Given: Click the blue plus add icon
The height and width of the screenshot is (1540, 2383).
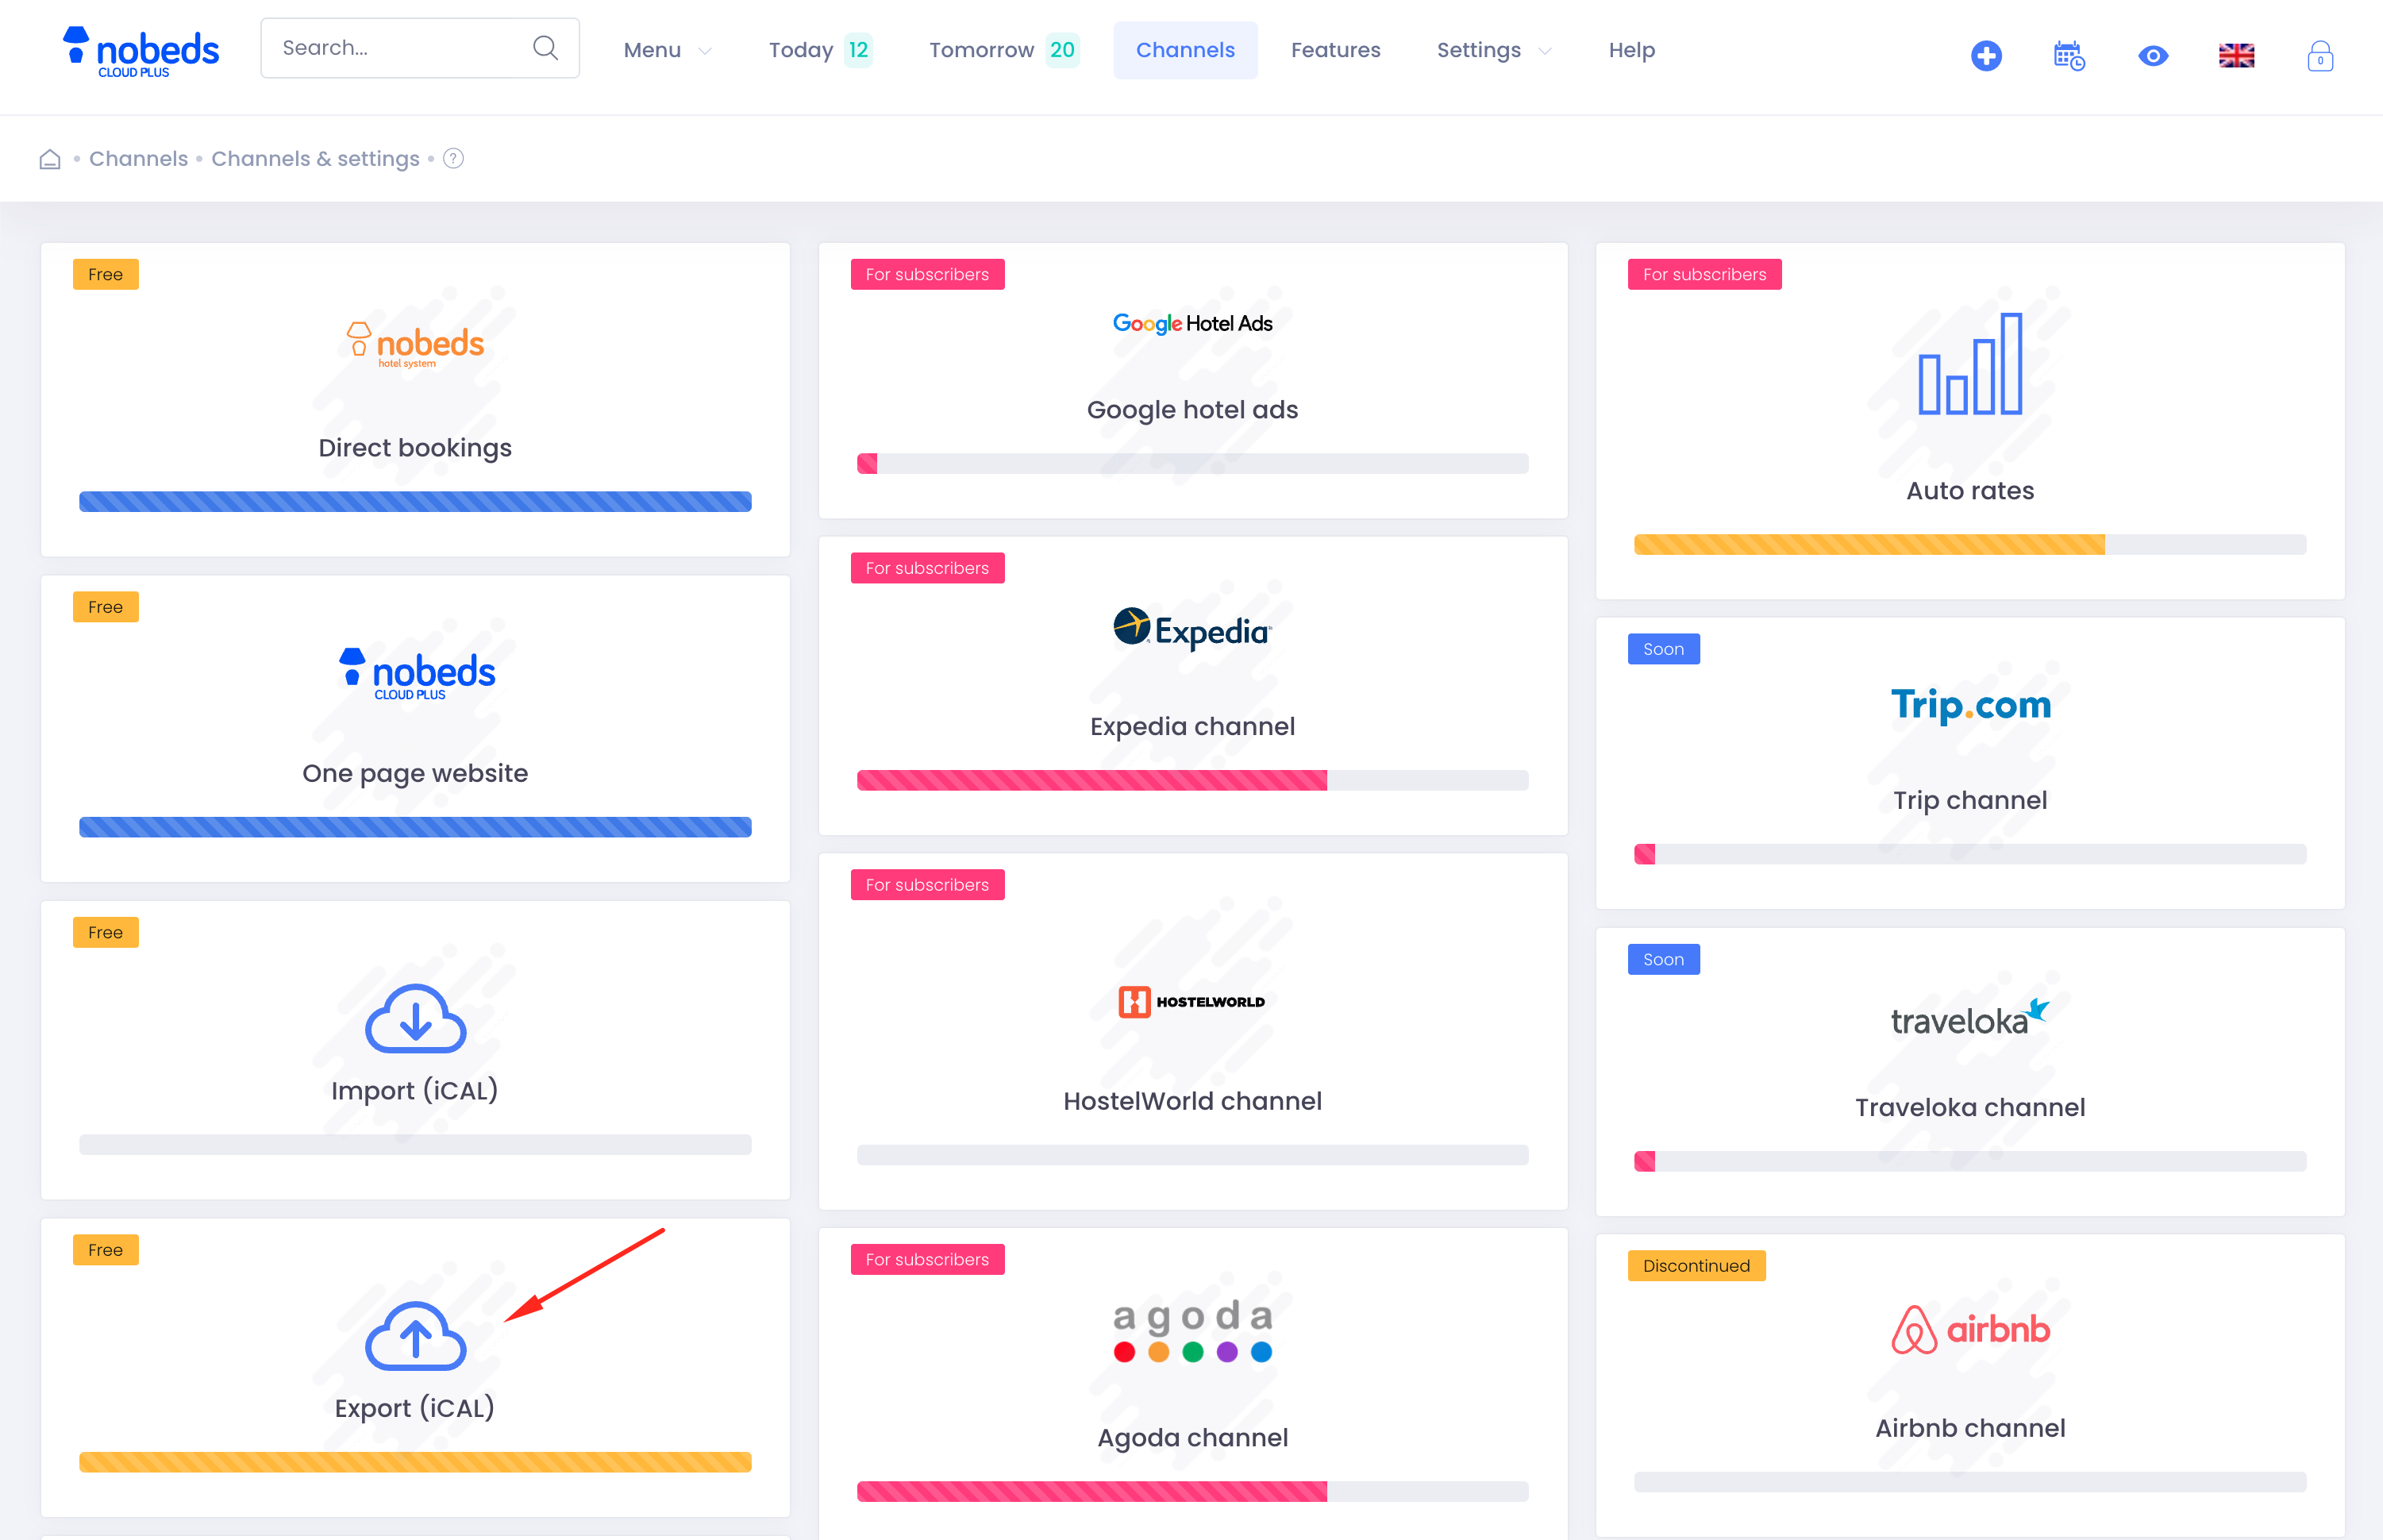Looking at the screenshot, I should pyautogui.click(x=1985, y=56).
